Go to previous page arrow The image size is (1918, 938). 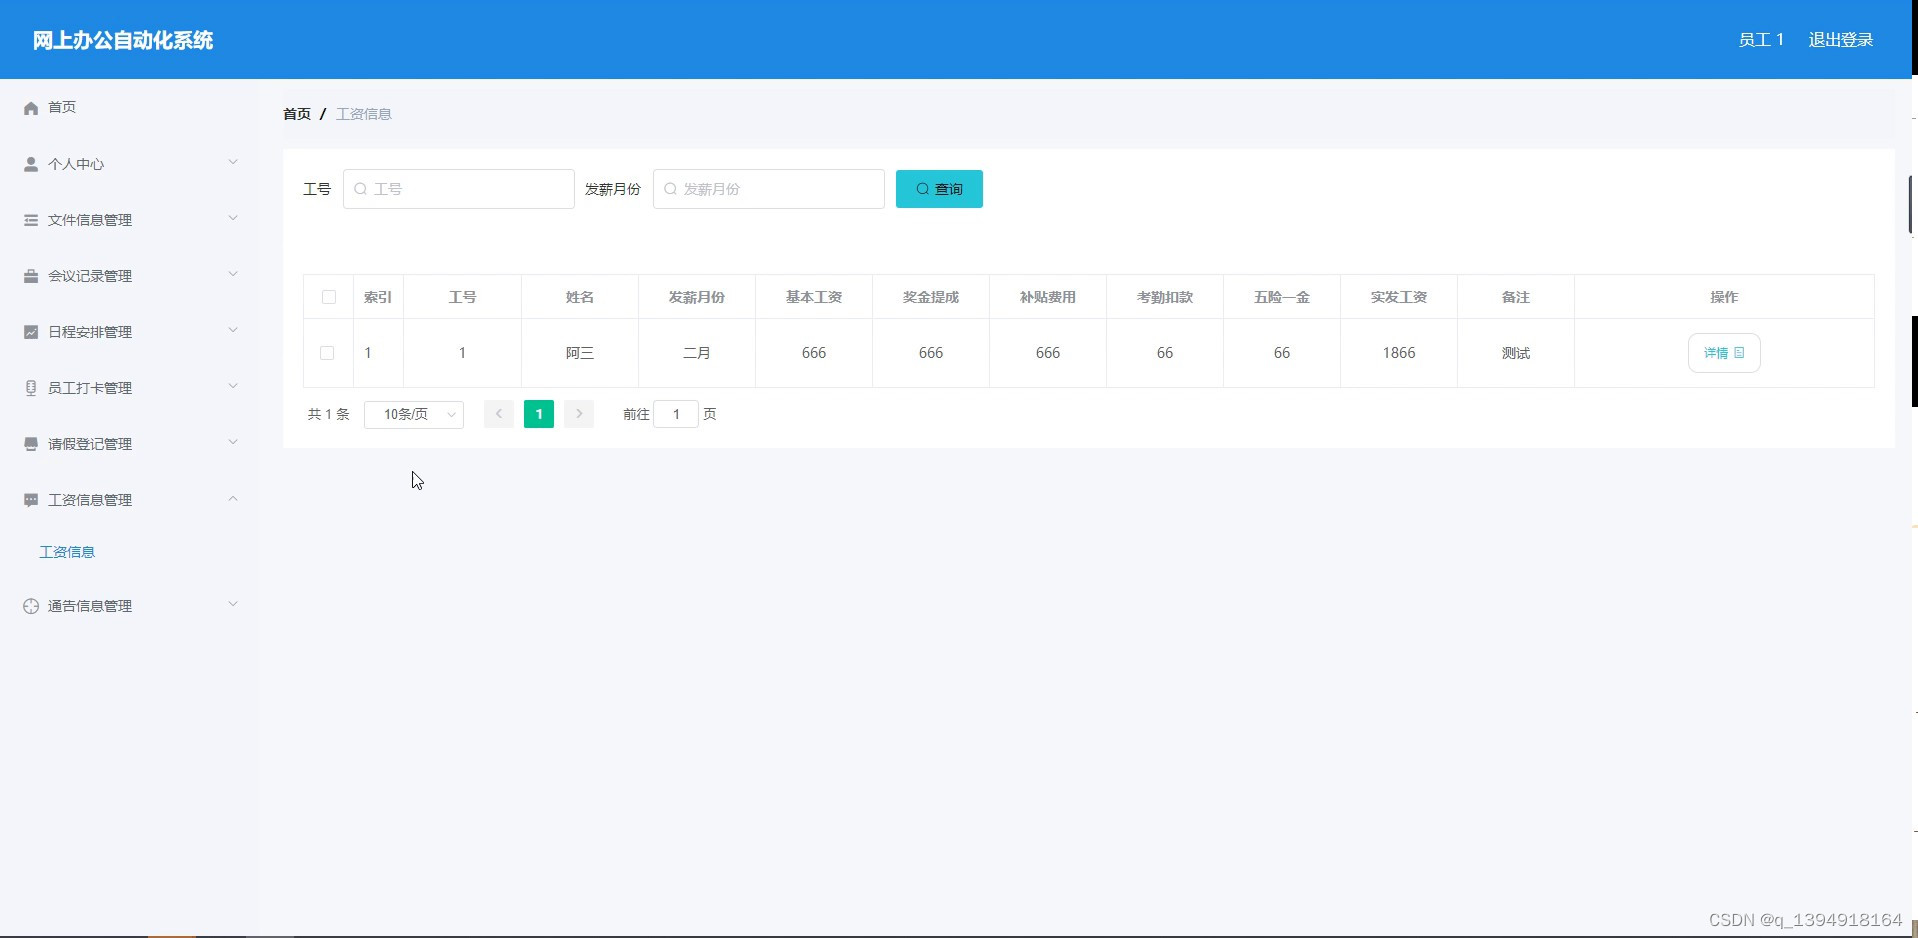click(499, 414)
